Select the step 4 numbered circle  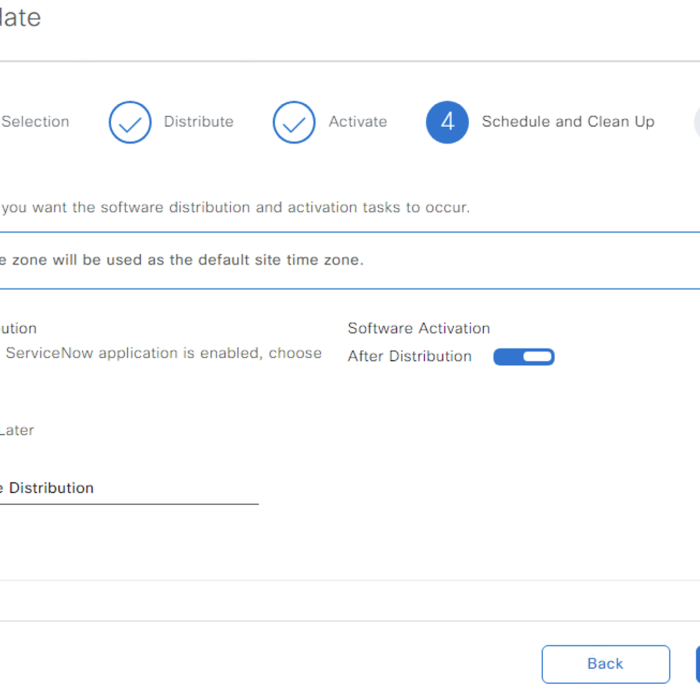(447, 122)
